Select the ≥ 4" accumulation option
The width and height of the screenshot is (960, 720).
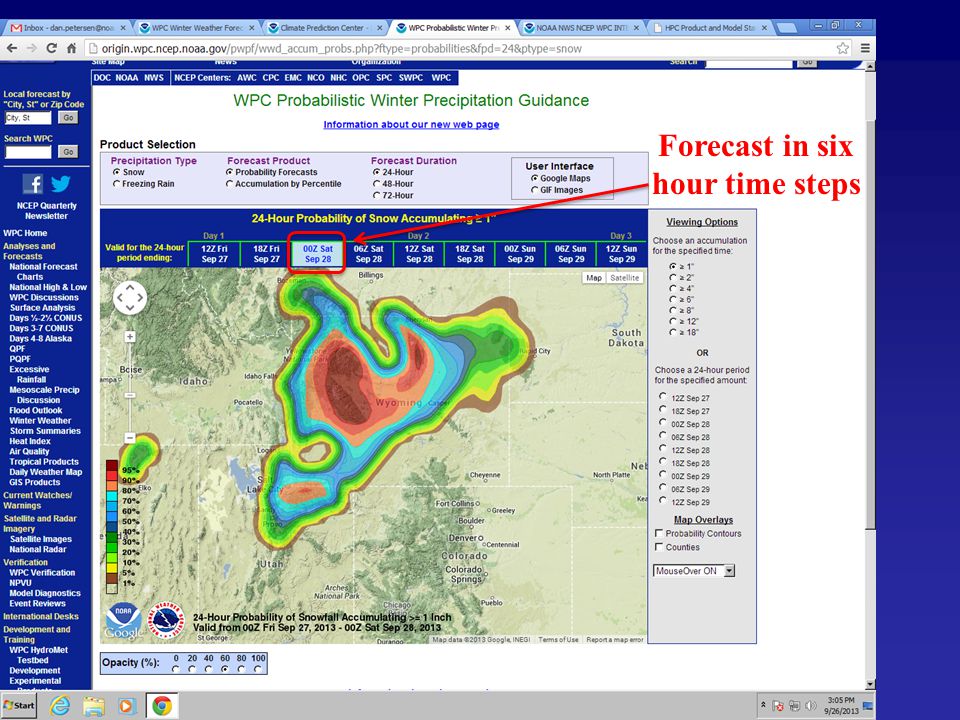click(x=673, y=288)
